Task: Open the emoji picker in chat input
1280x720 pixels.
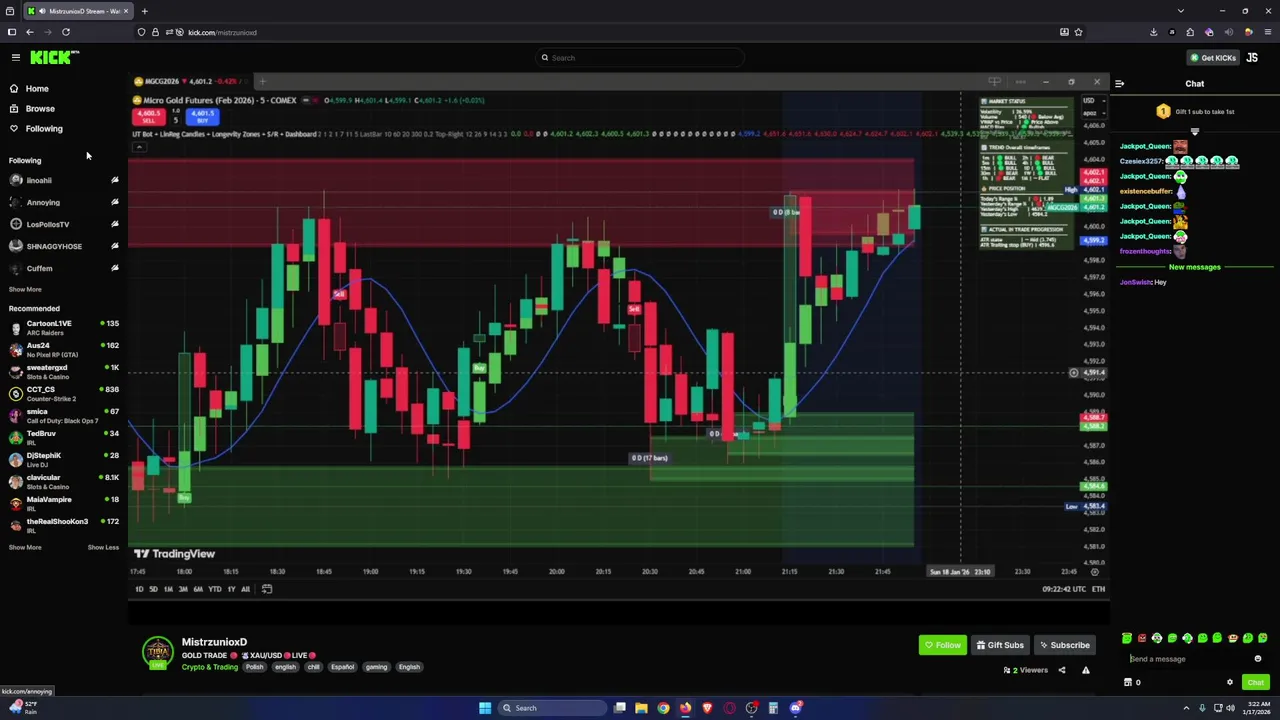Action: [x=1258, y=659]
